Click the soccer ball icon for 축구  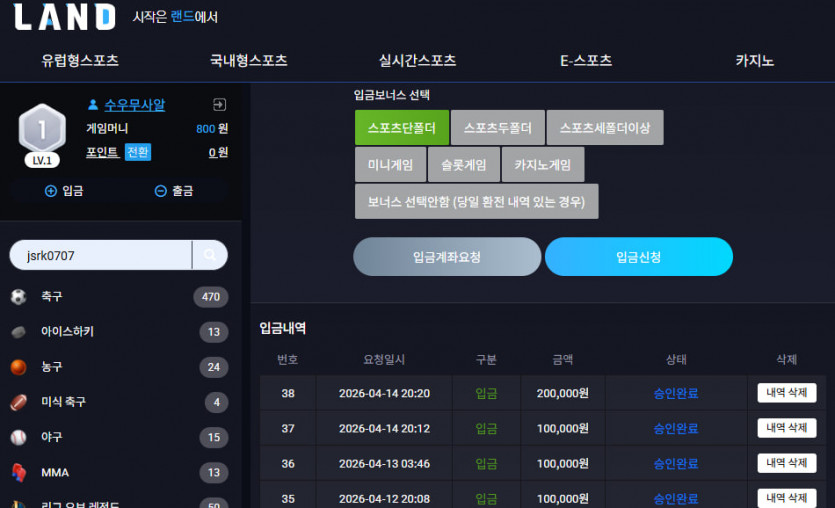[19, 297]
